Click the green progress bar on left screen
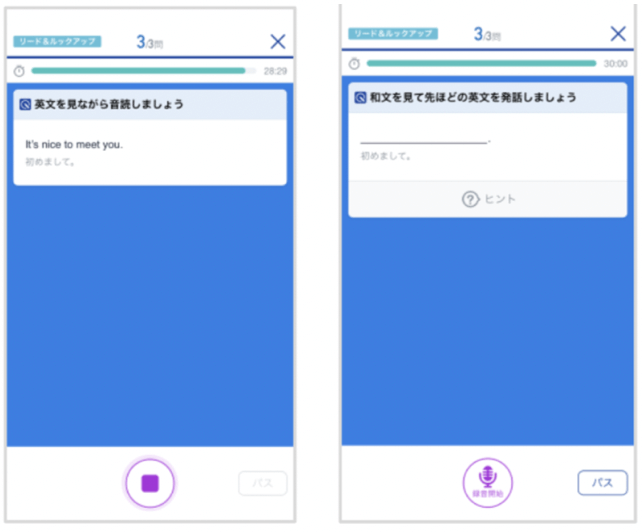 click(143, 71)
